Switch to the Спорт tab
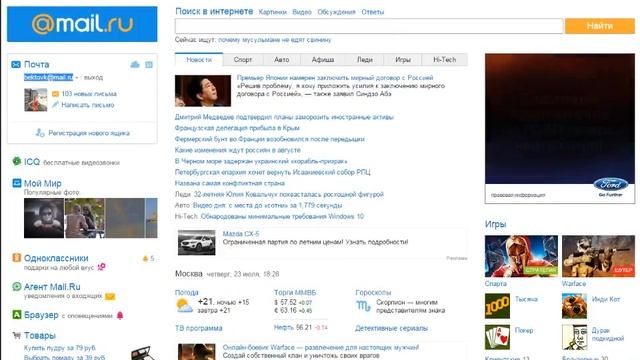The image size is (640, 360). 243,60
